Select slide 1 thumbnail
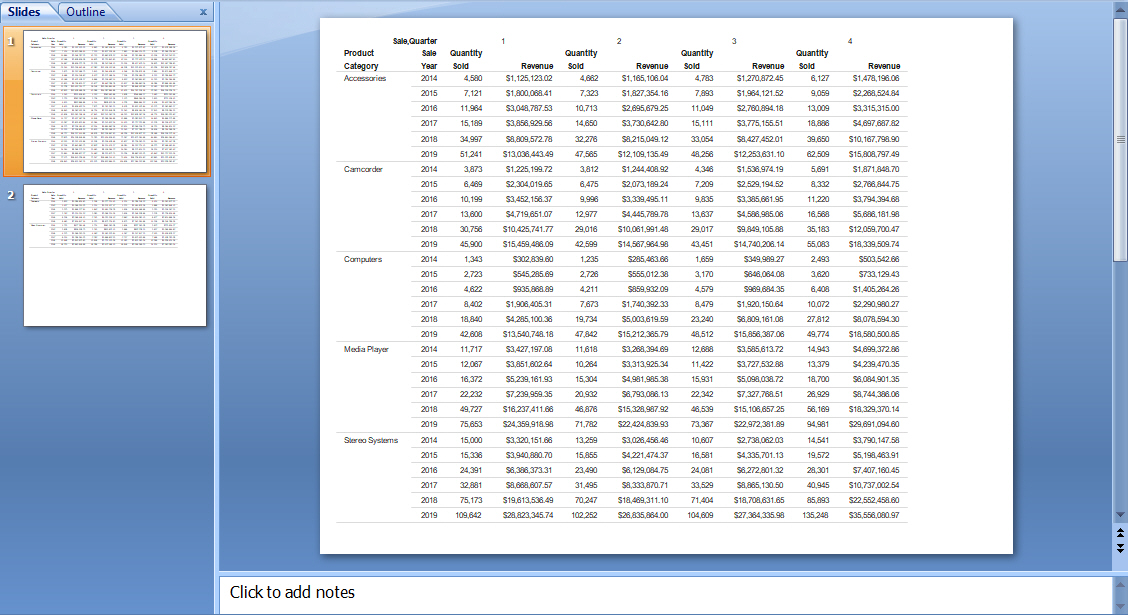 [x=115, y=101]
